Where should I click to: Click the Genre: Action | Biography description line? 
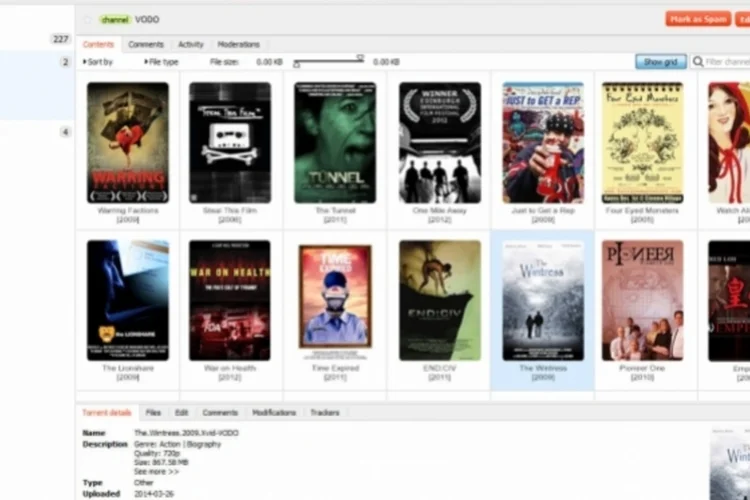click(x=177, y=444)
